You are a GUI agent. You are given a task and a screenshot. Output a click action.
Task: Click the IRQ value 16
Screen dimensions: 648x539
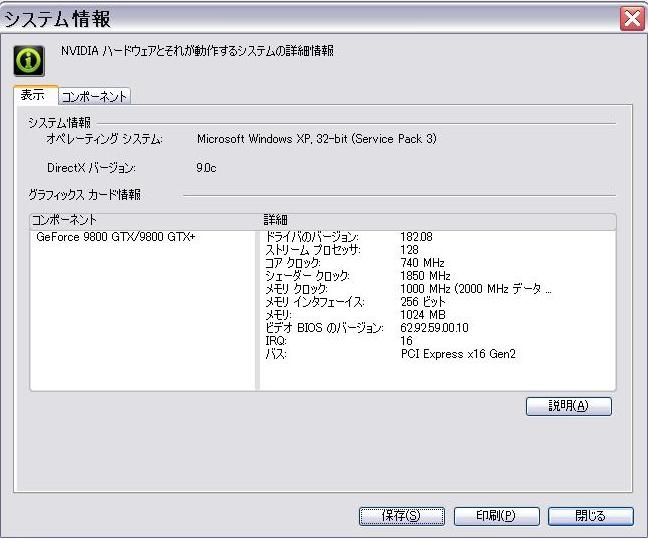click(x=406, y=341)
